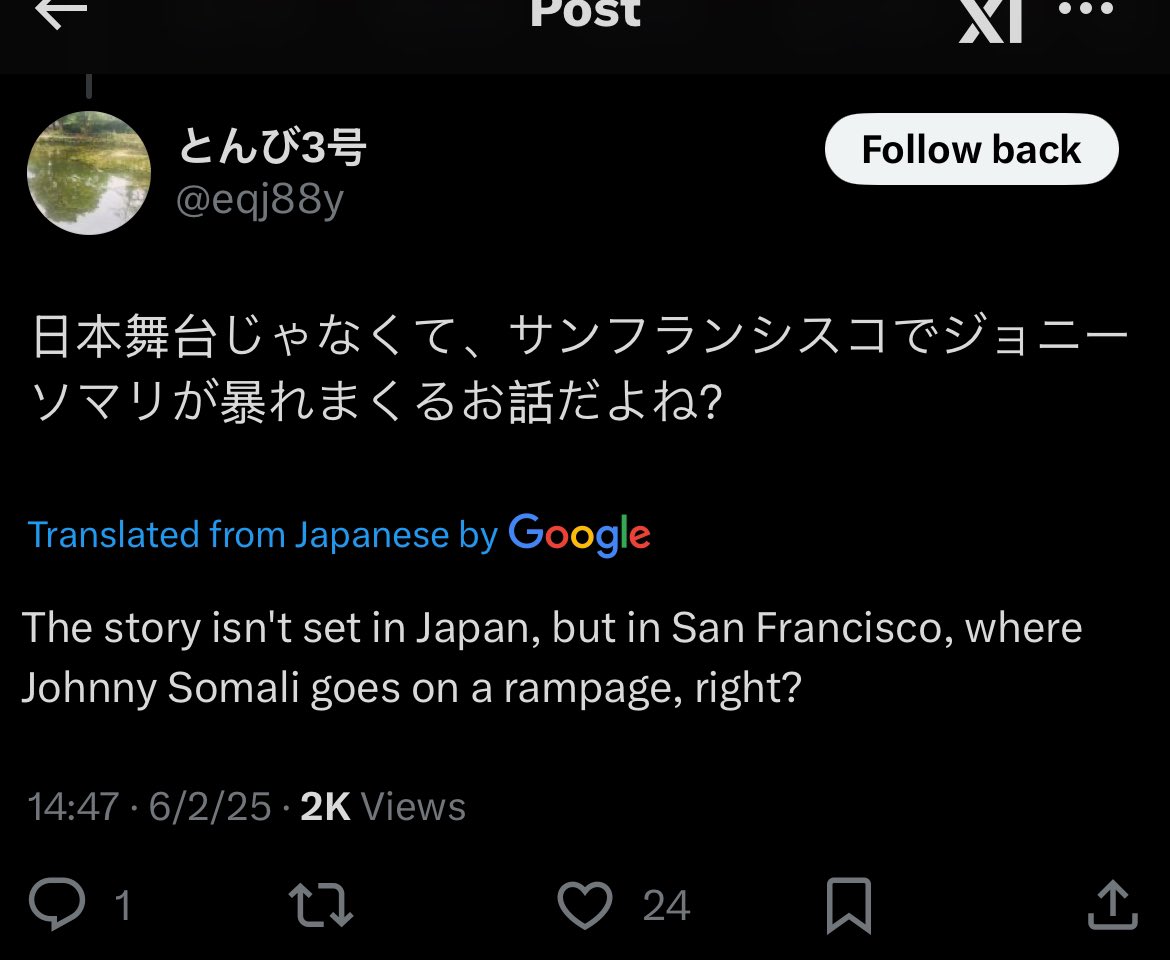Tap the reply speech bubble icon
The height and width of the screenshot is (960, 1170).
[x=57, y=903]
